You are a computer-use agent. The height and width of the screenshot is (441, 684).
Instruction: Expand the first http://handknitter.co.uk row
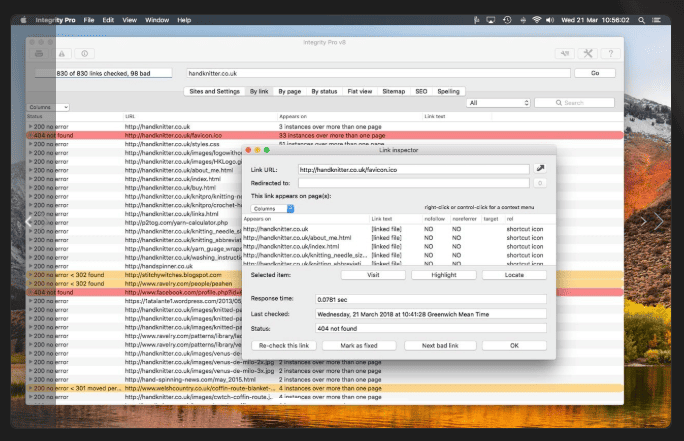click(31, 127)
